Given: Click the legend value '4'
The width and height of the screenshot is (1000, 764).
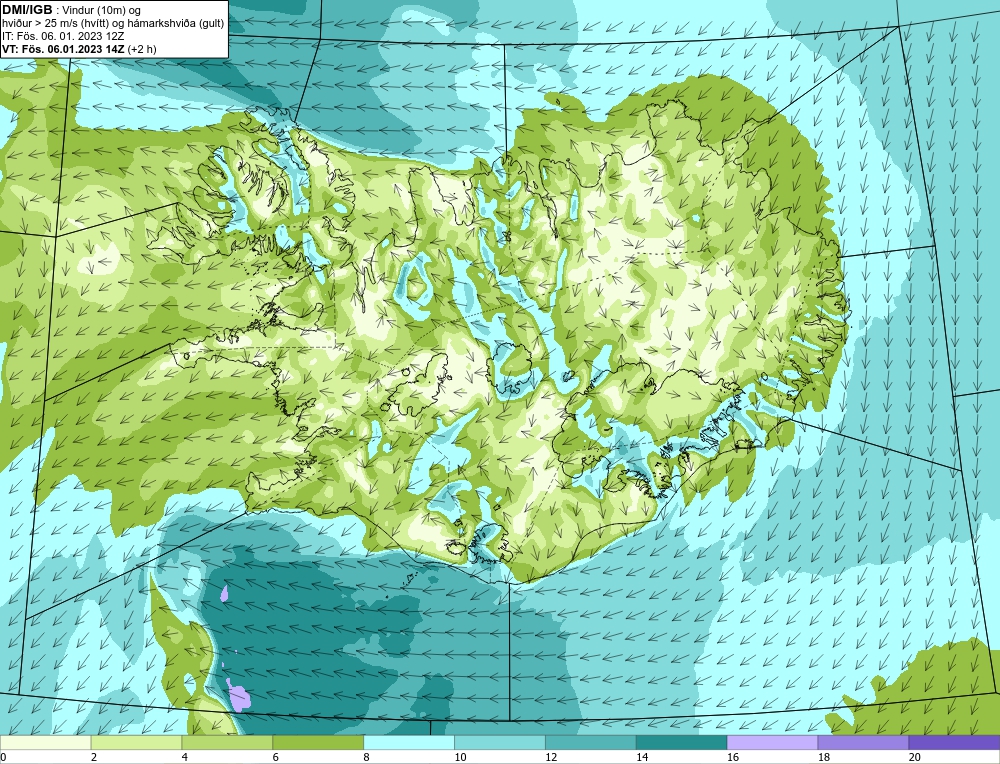Looking at the screenshot, I should [x=185, y=757].
